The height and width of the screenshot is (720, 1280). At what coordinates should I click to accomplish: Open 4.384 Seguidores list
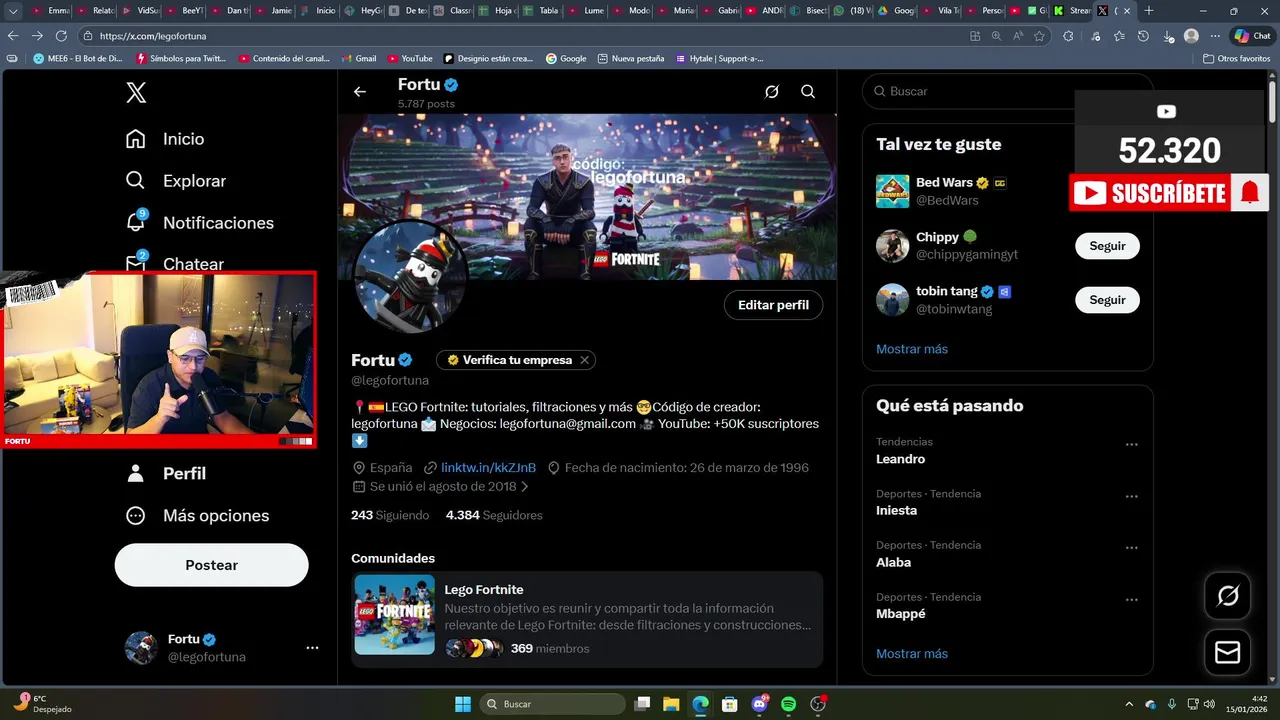494,515
